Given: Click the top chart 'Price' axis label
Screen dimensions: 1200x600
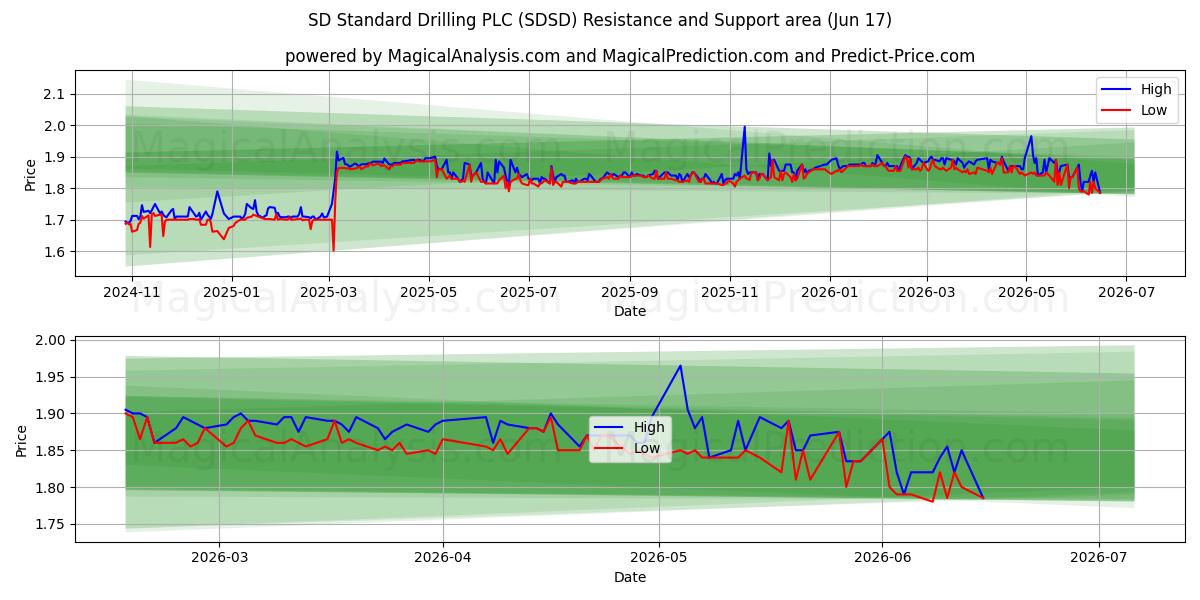Looking at the screenshot, I should [31, 174].
